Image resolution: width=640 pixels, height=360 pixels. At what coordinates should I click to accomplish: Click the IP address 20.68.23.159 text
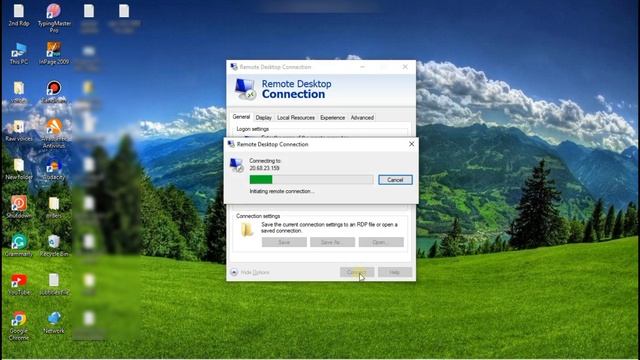[264, 168]
